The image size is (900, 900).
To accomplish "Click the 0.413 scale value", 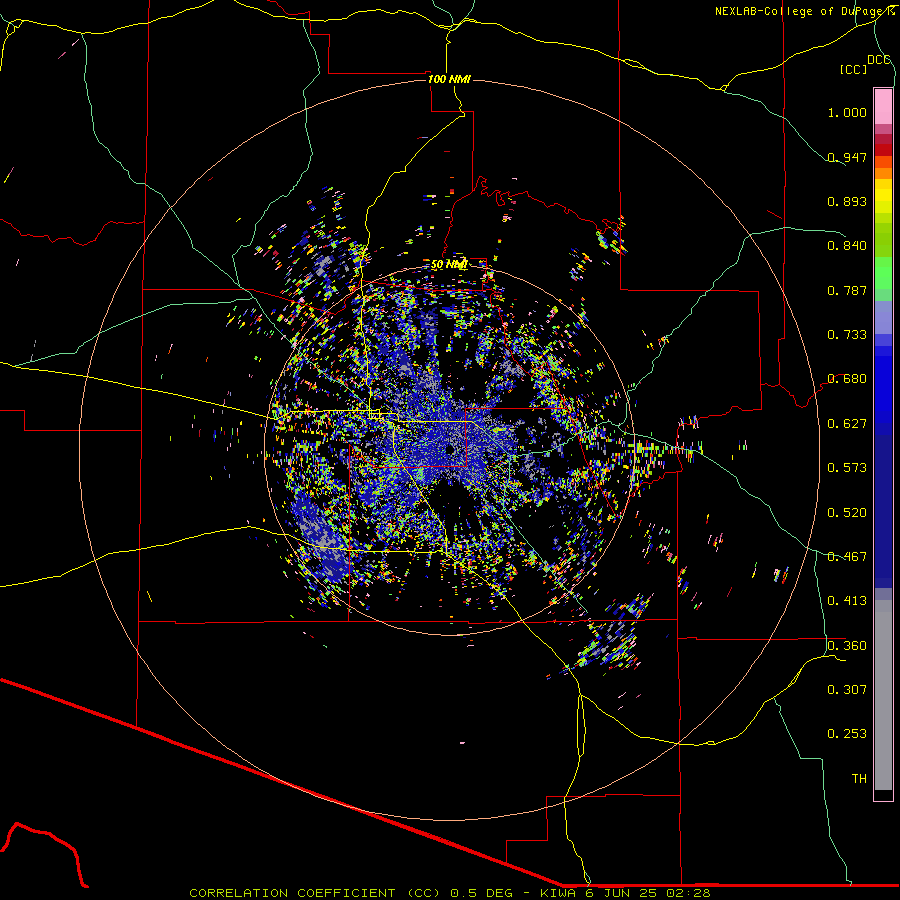I will click(847, 601).
